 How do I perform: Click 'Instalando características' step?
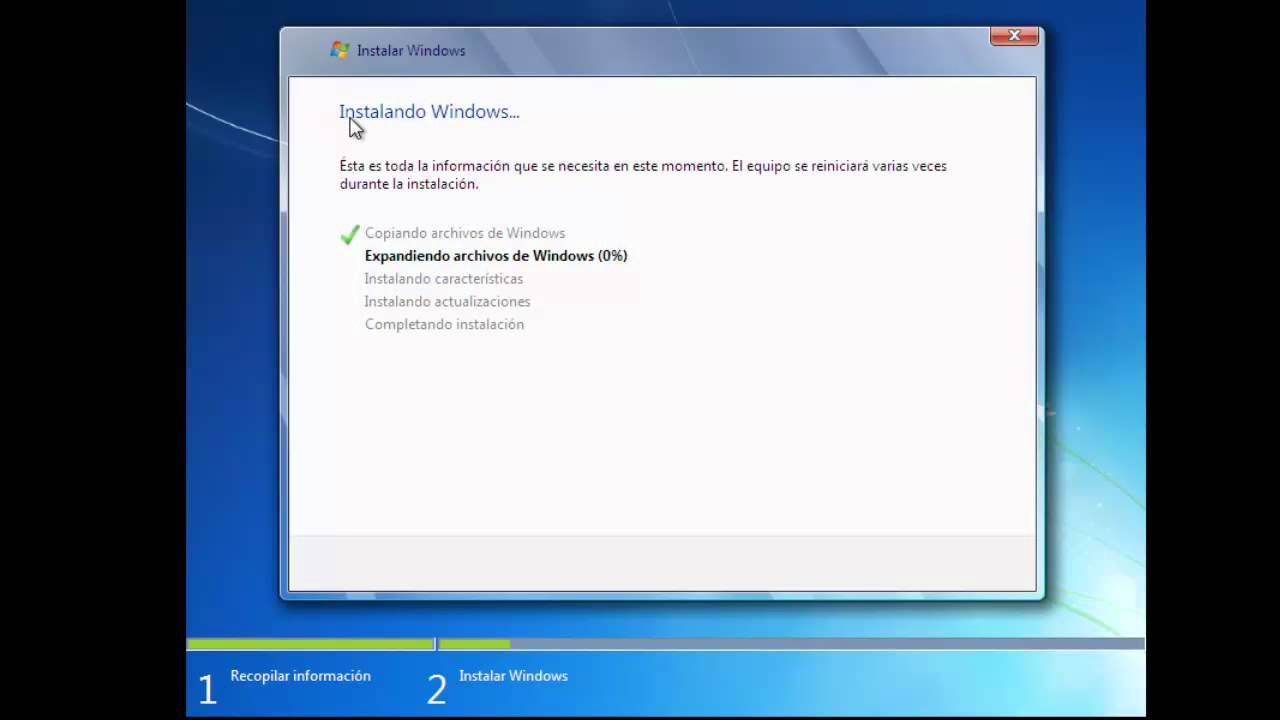[x=444, y=279]
